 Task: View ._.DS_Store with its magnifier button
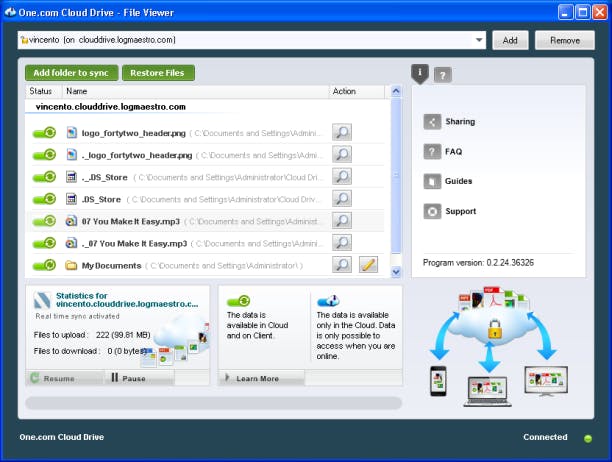pyautogui.click(x=342, y=176)
